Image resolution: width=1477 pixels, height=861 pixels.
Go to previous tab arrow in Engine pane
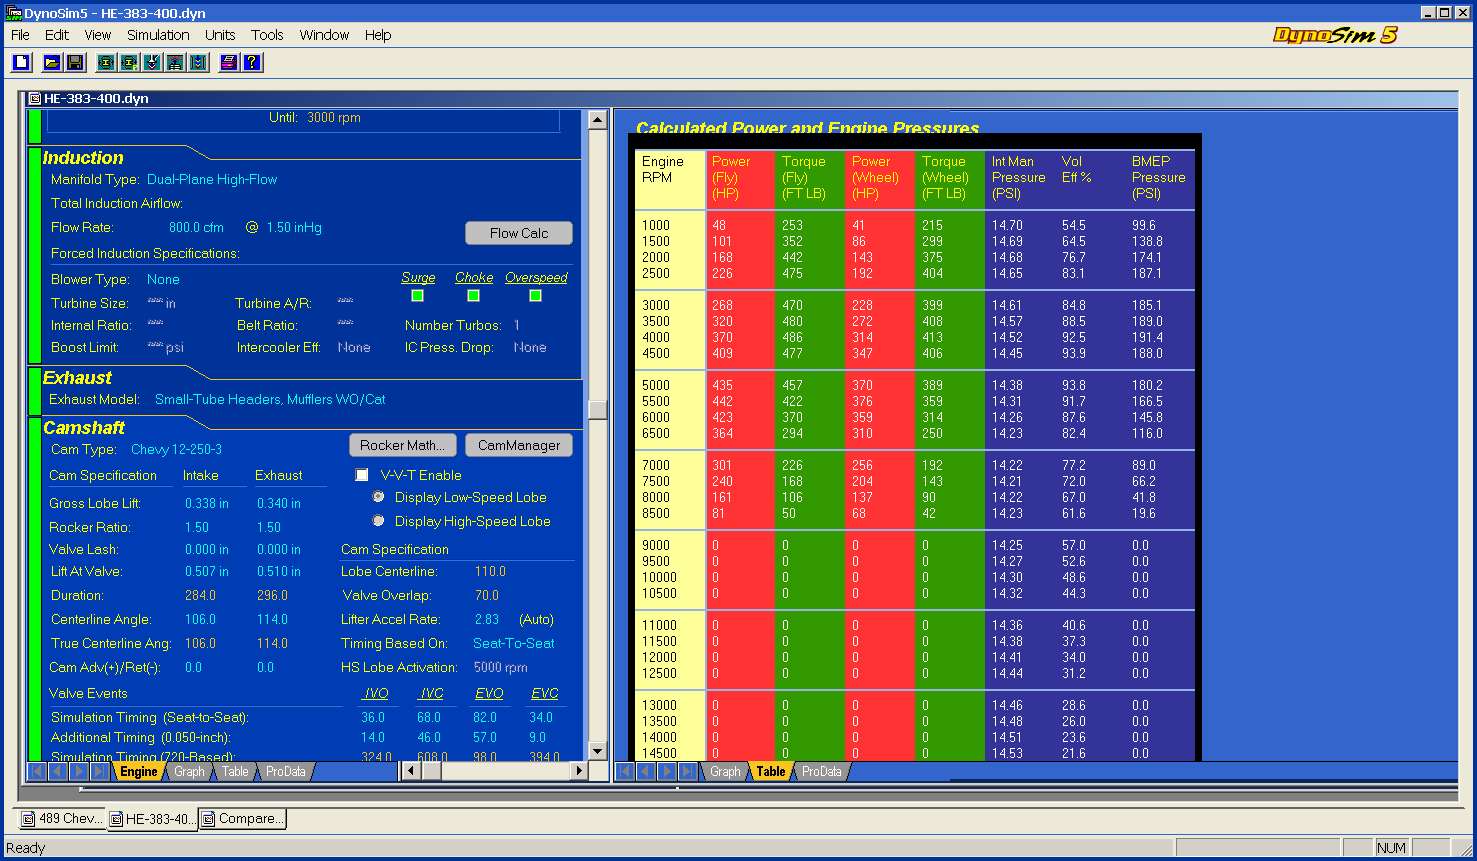[58, 771]
